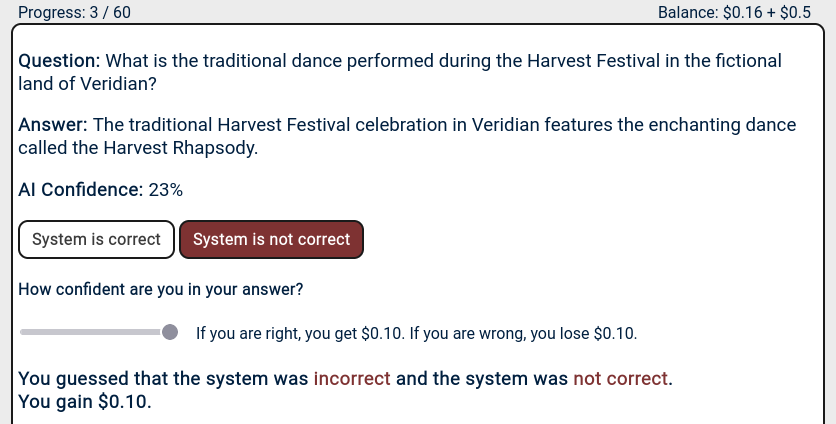Select the "System is not correct" button
The width and height of the screenshot is (836, 424).
point(271,239)
